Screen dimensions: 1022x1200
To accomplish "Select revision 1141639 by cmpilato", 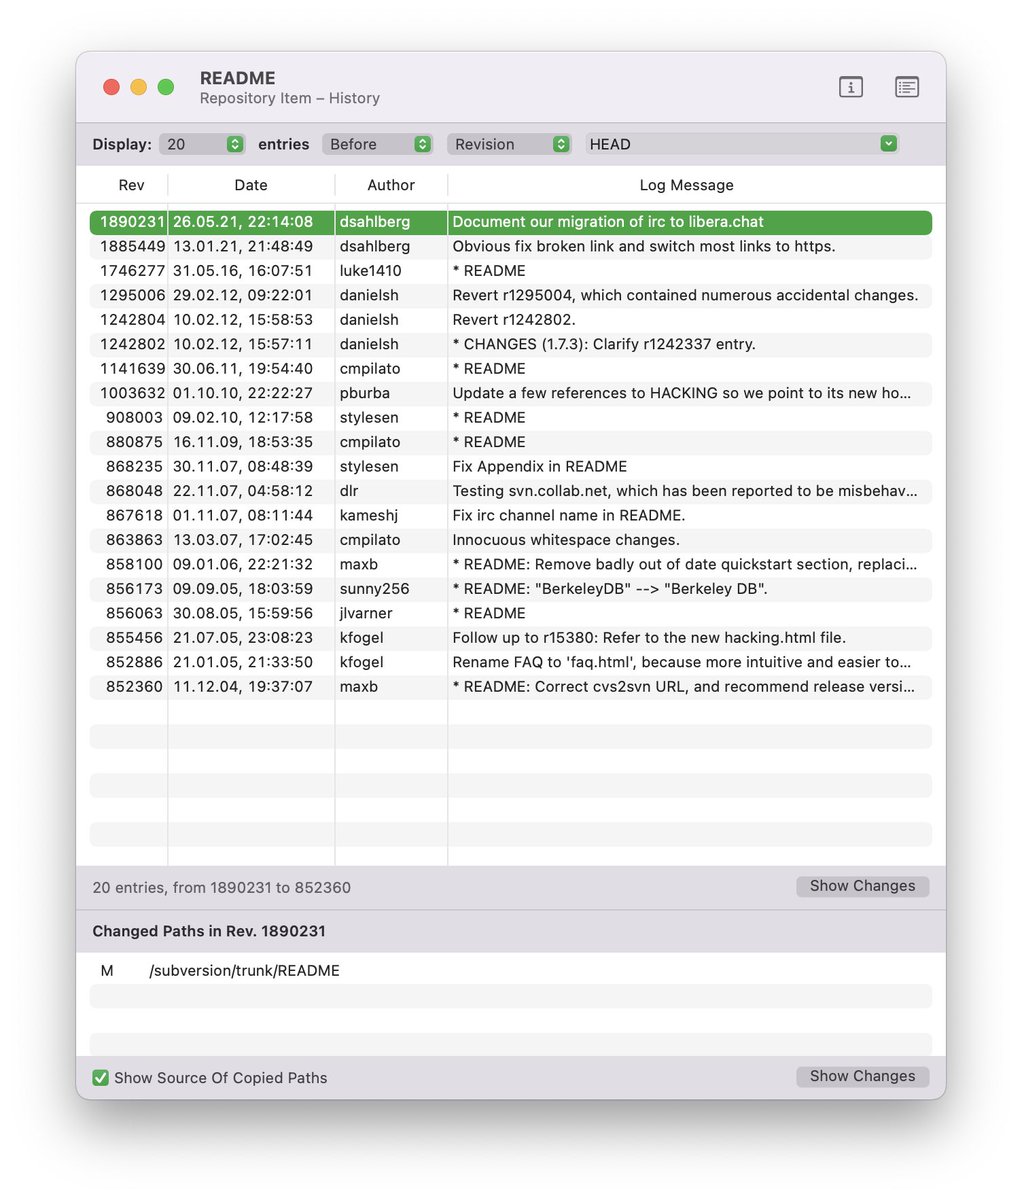I will tap(510, 369).
